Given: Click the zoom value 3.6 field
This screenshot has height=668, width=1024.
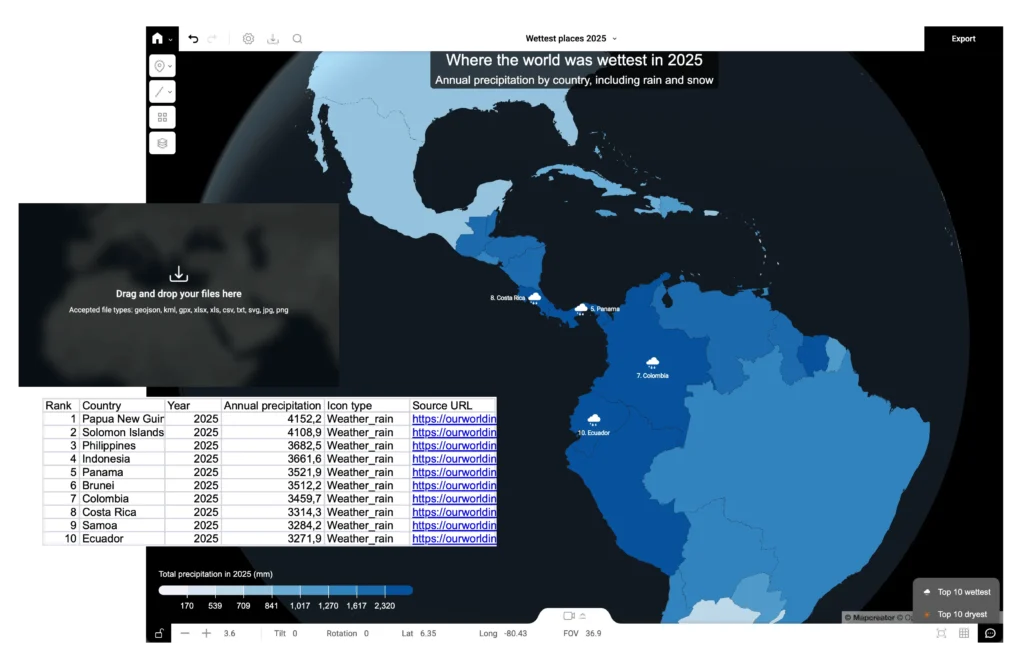Looking at the screenshot, I should pos(229,633).
